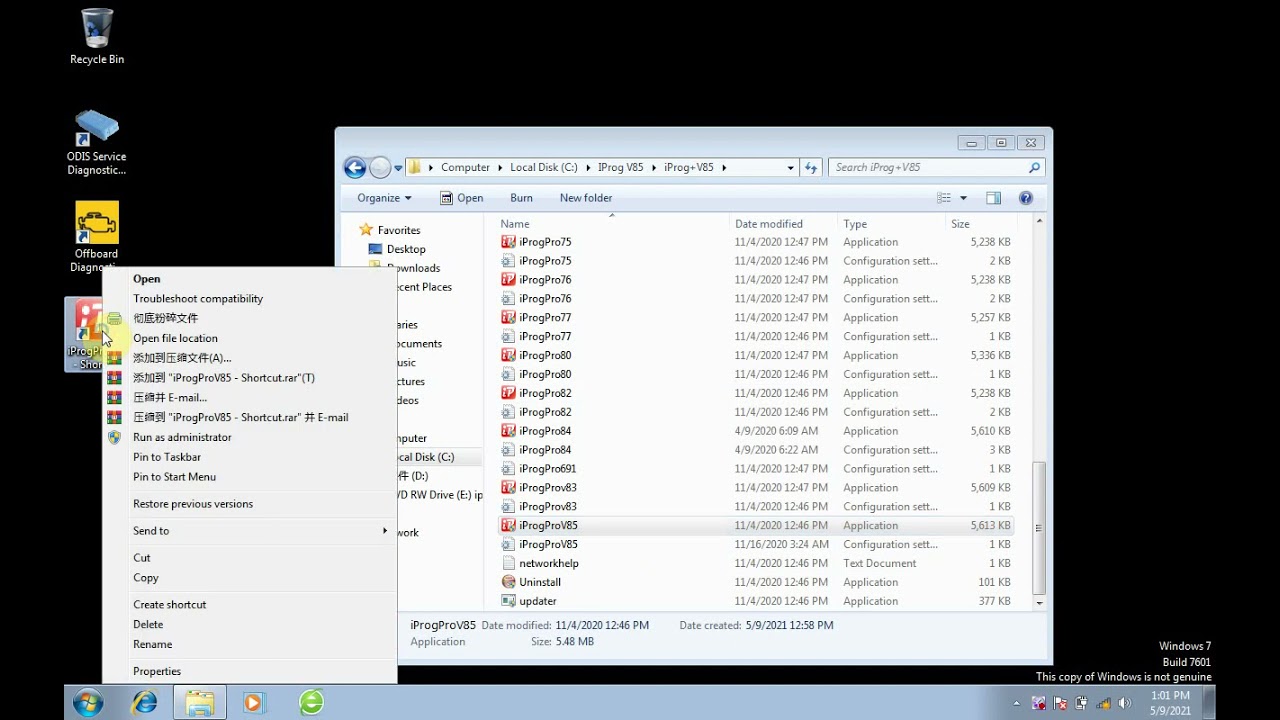
Task: Click IProg V85 breadcrumb in address bar
Action: (x=620, y=167)
